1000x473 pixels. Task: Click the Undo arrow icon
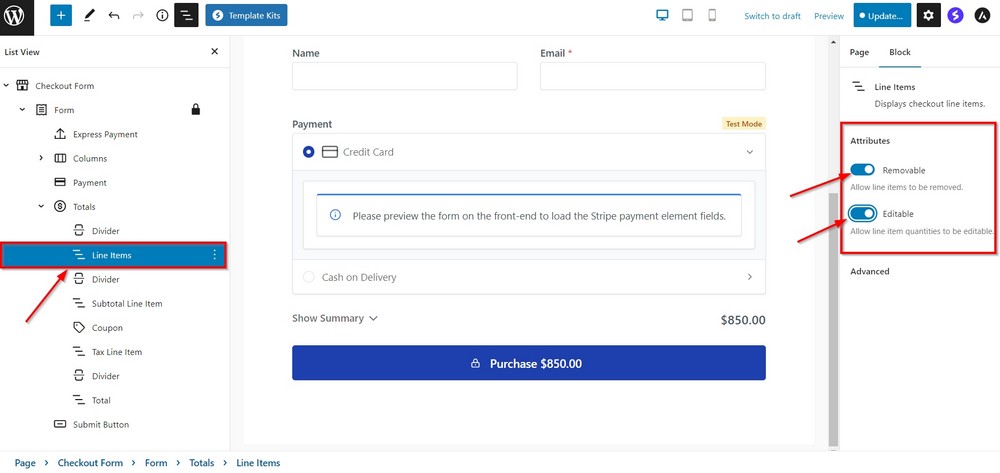[113, 16]
